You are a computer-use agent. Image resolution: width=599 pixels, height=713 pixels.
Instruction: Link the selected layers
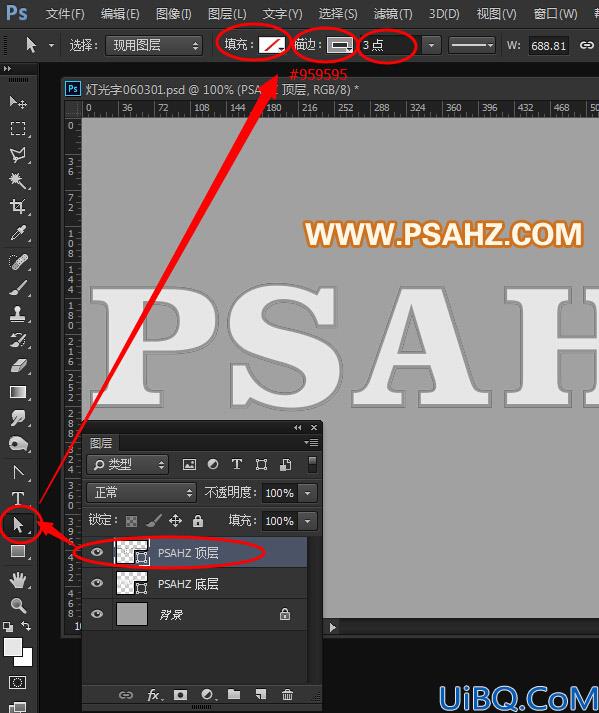(x=126, y=695)
